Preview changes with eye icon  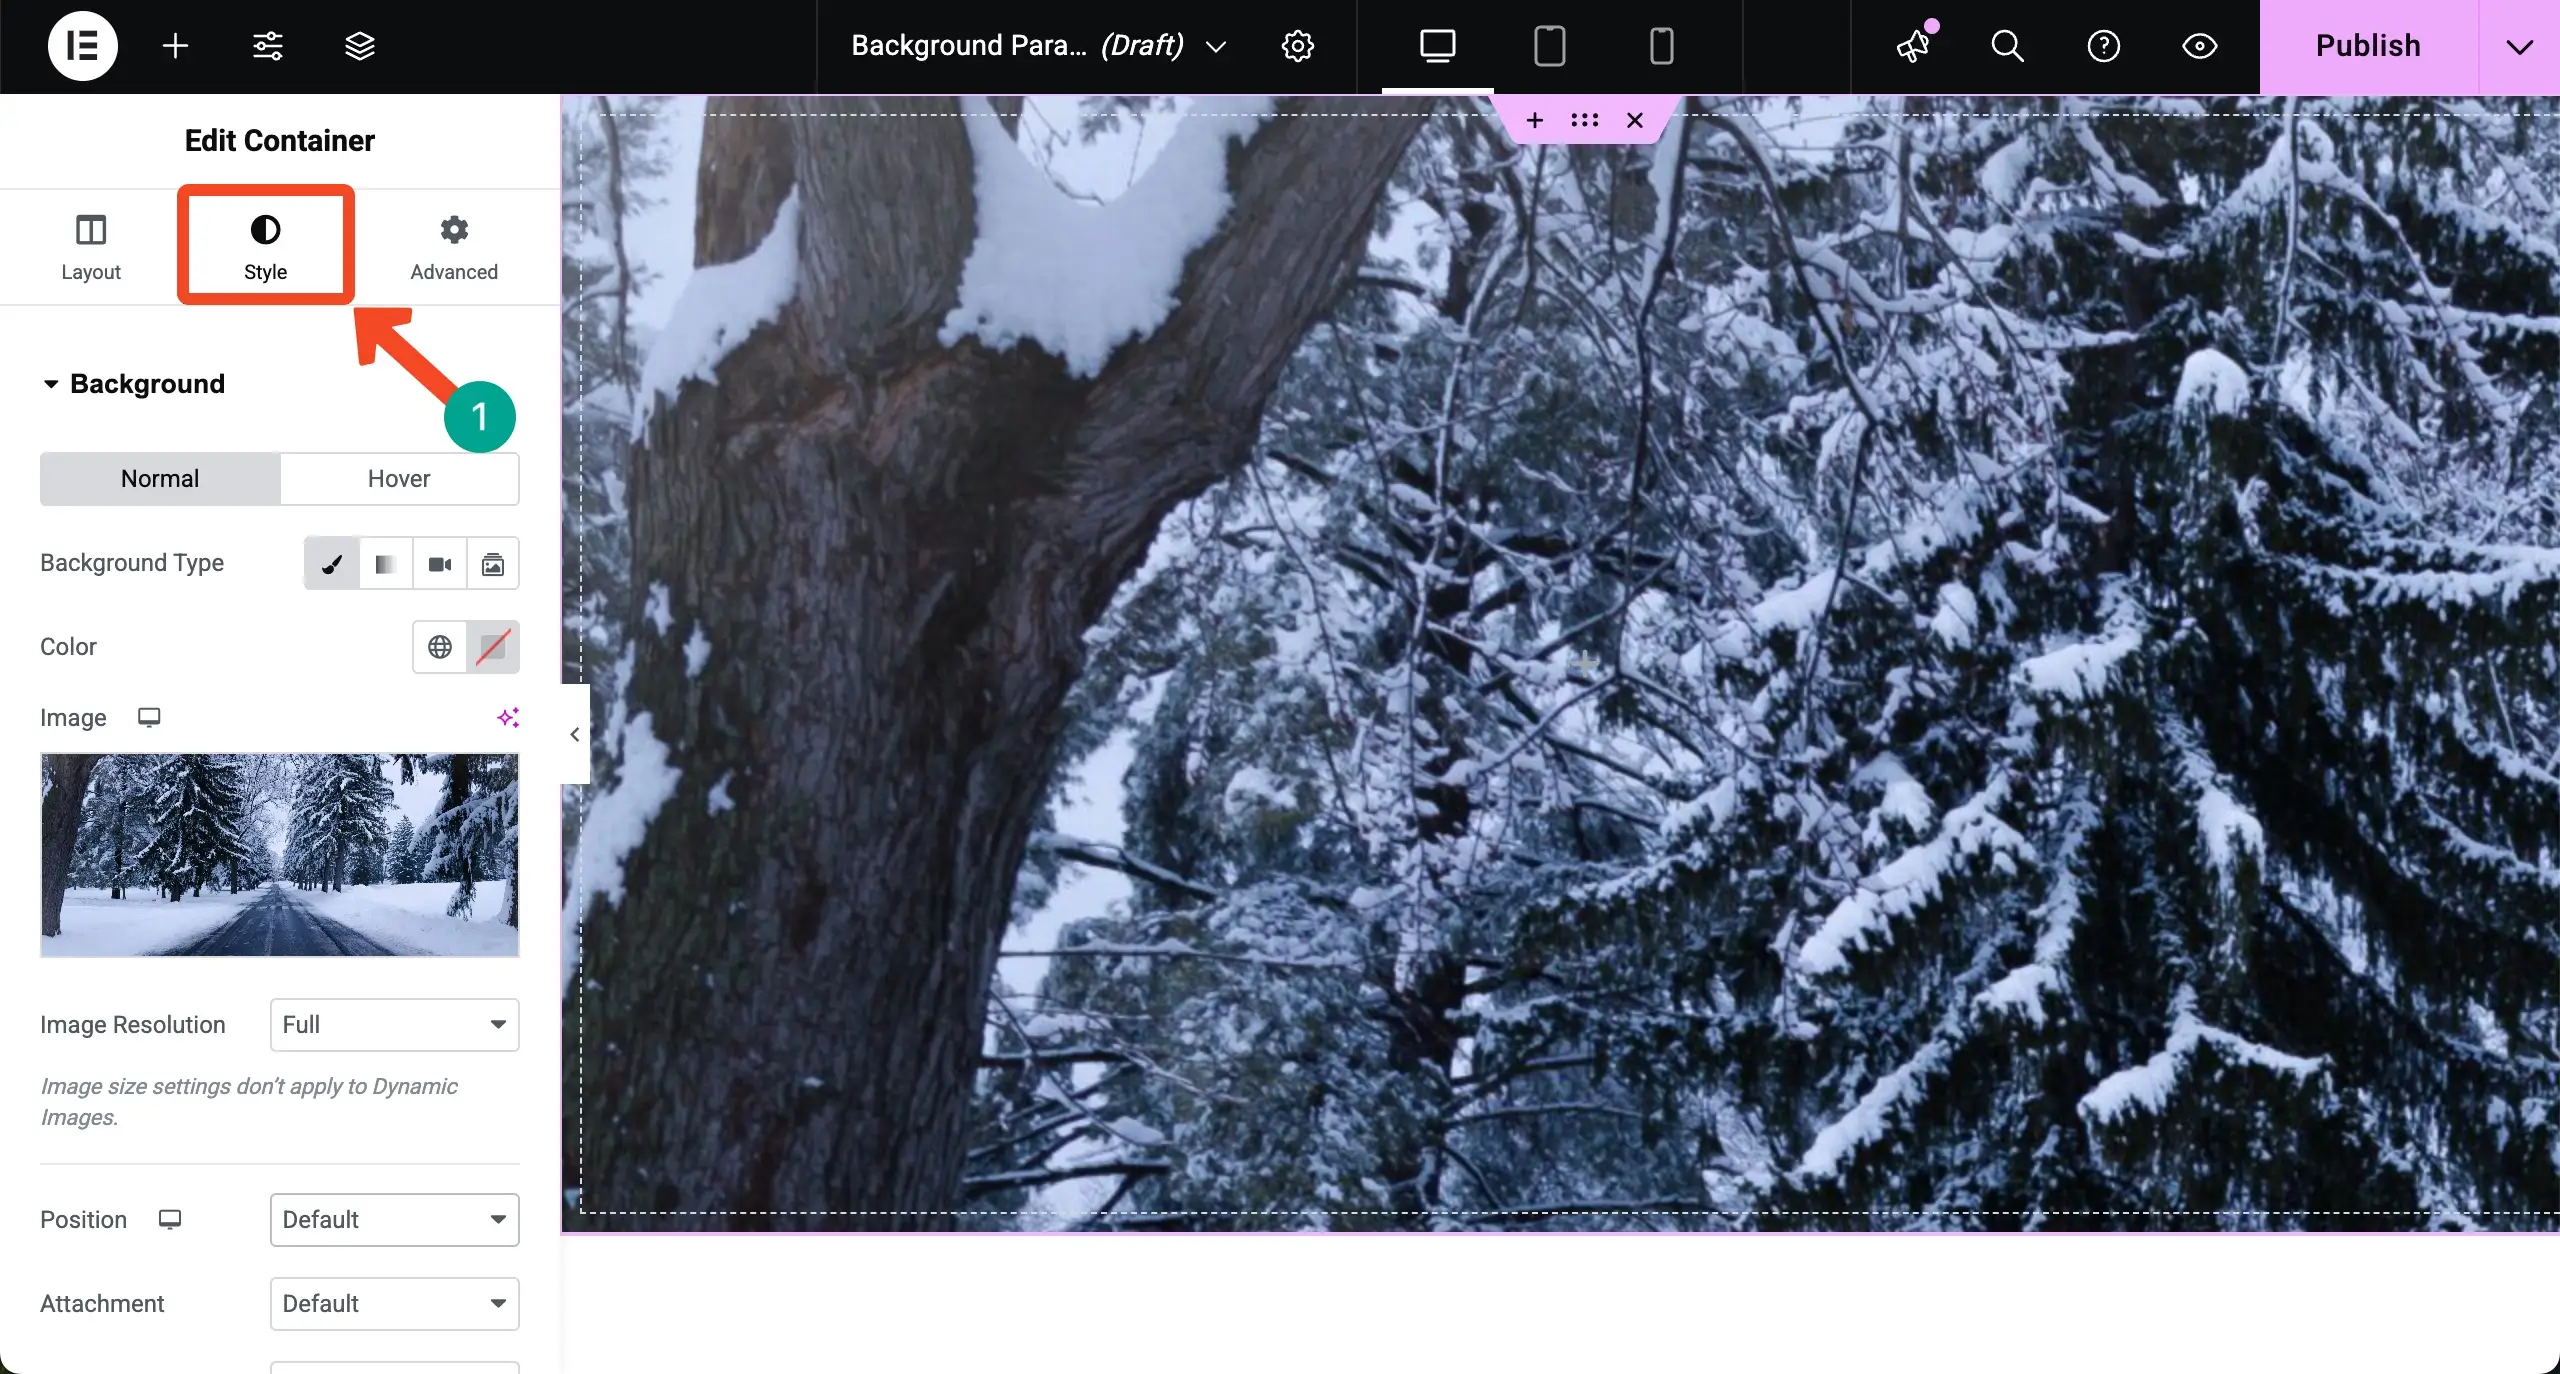pyautogui.click(x=2200, y=46)
